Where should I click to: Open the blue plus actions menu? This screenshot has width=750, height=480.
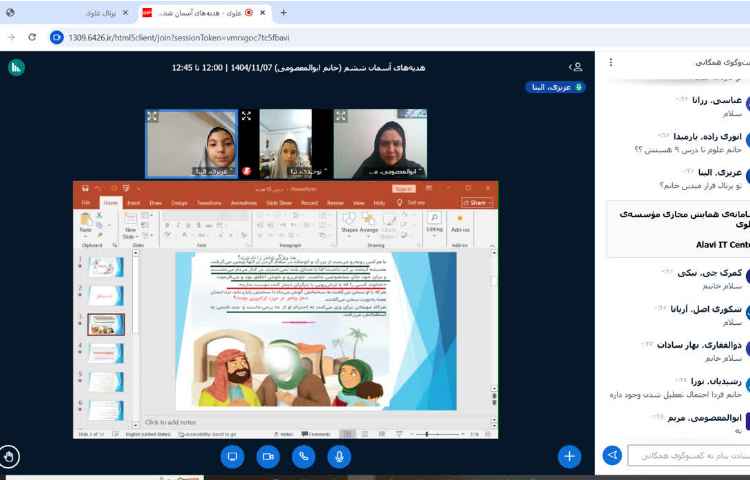pos(570,456)
